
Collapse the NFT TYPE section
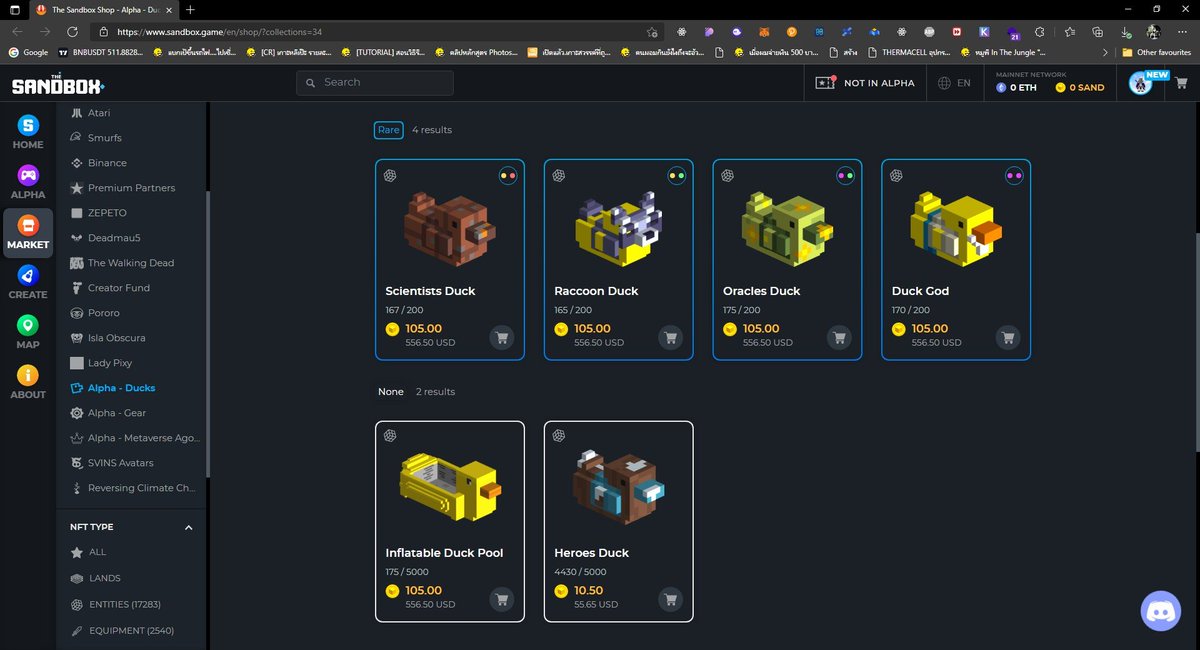[x=188, y=527]
